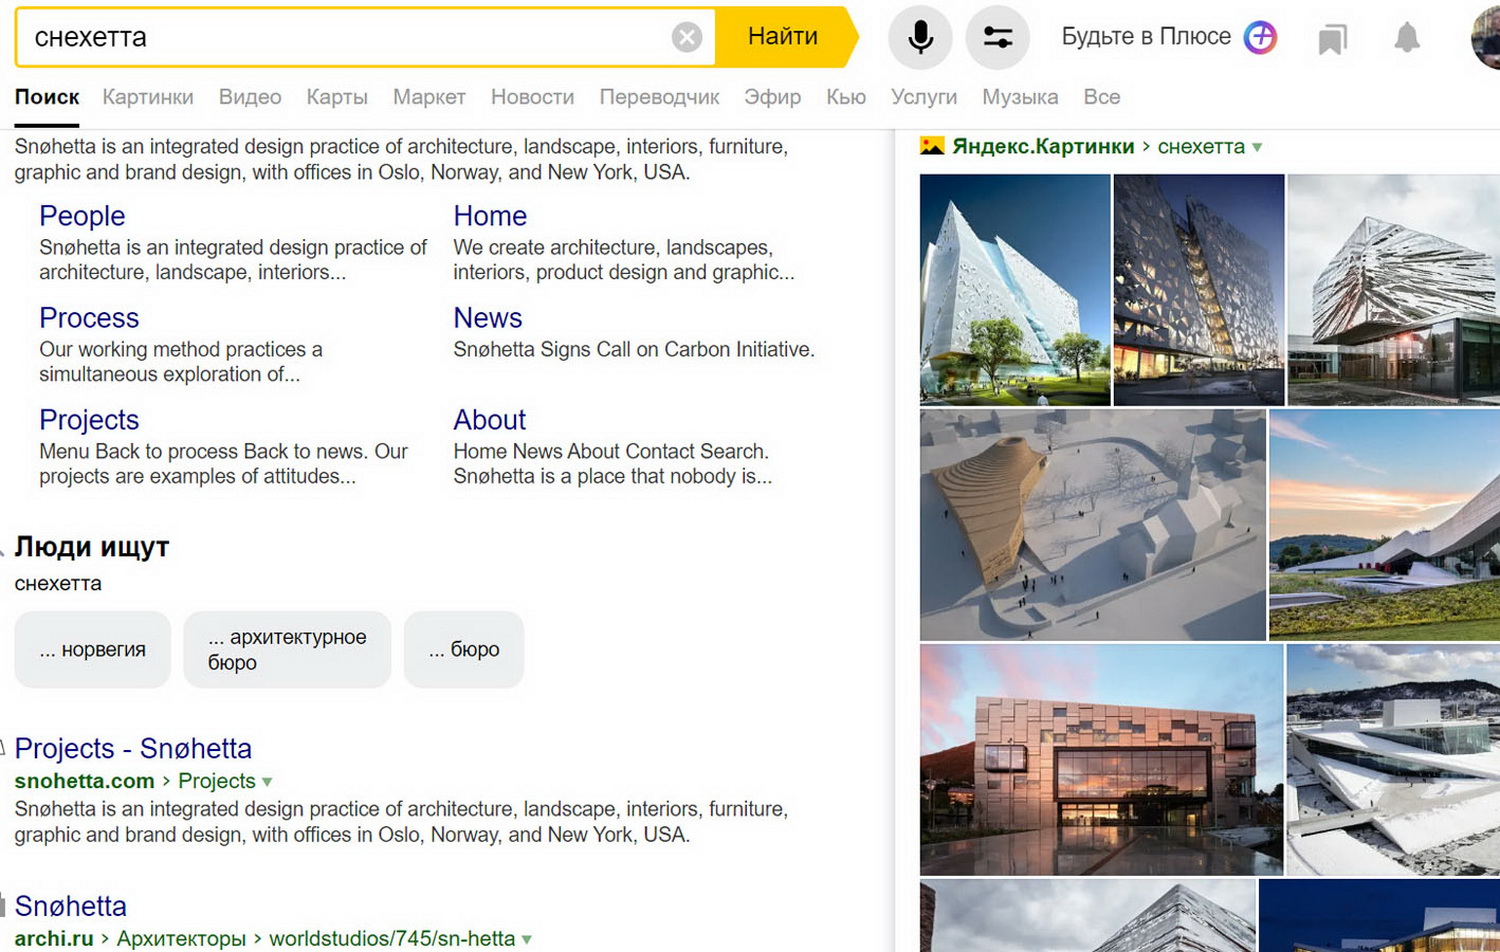Open the Музыка tab
The width and height of the screenshot is (1500, 952).
[x=1020, y=97]
